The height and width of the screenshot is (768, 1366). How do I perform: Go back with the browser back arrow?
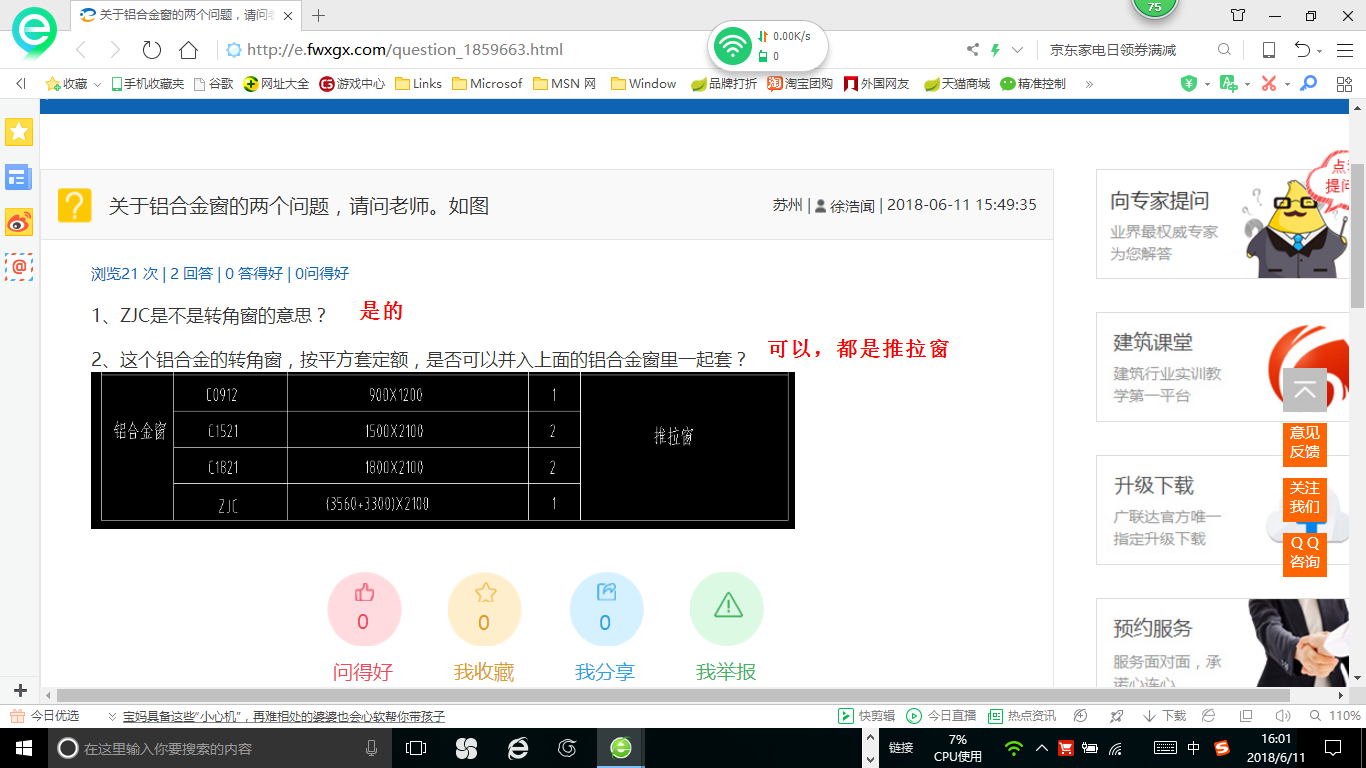coord(82,50)
